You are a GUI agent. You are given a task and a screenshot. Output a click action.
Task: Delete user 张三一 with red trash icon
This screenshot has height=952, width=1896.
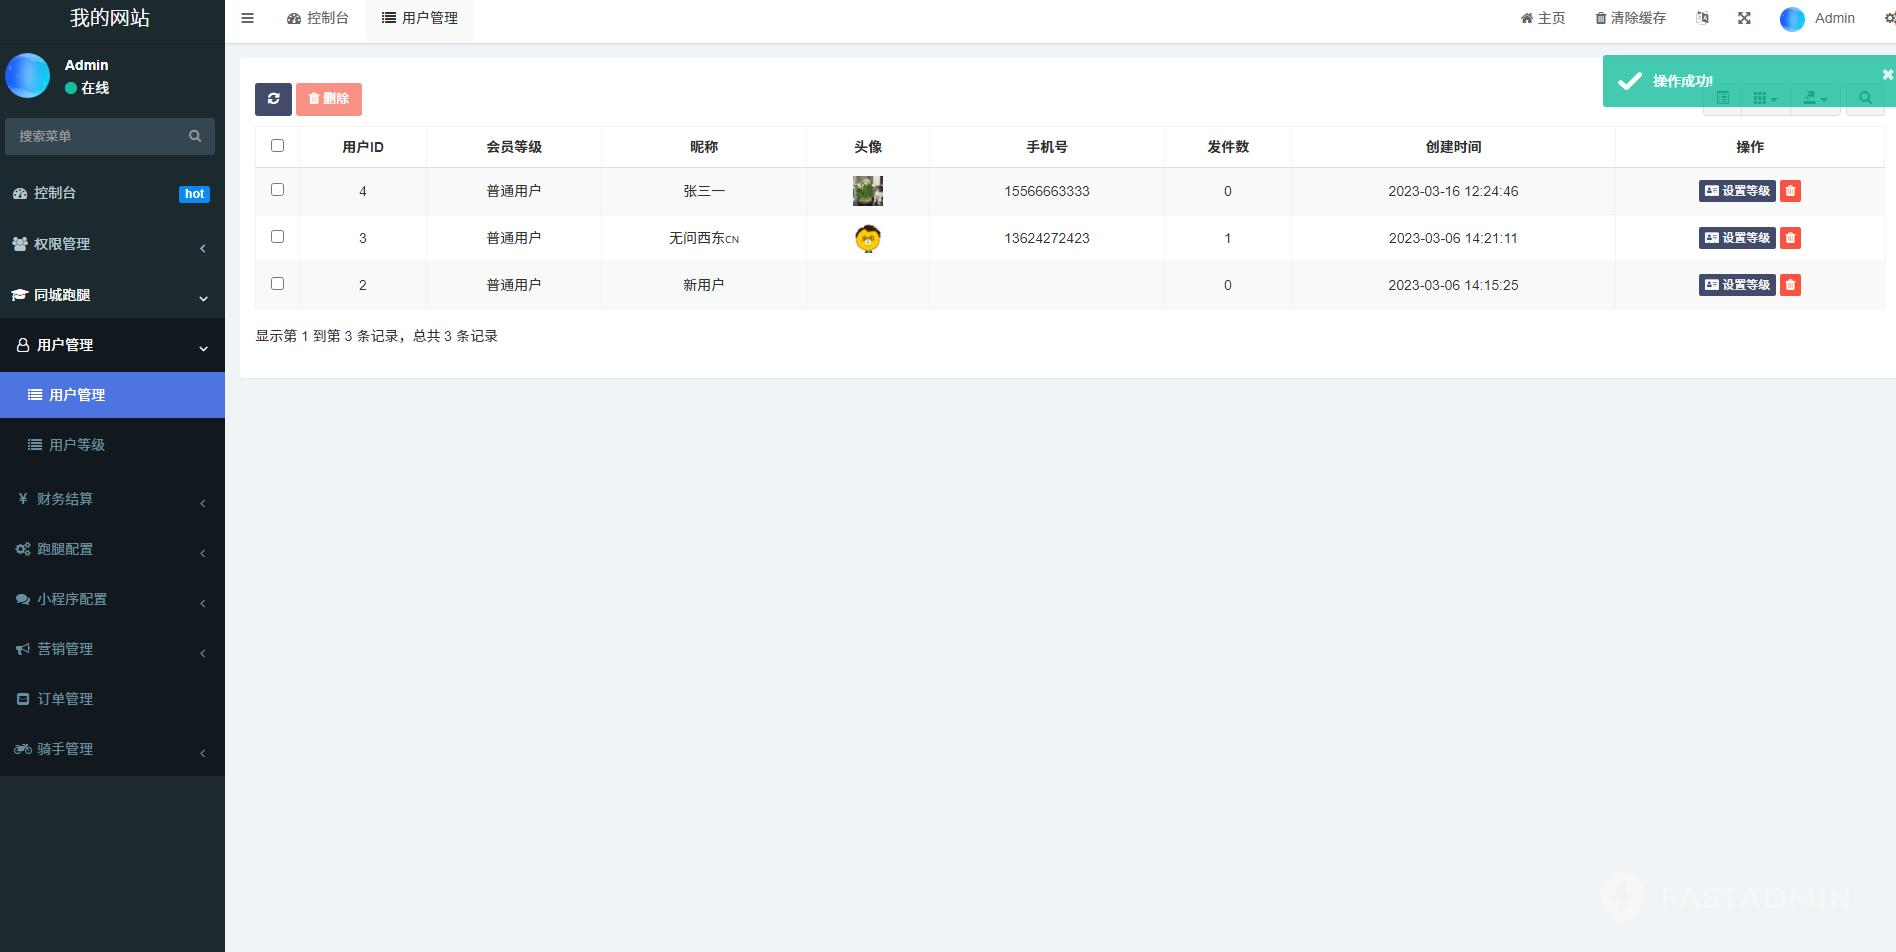(x=1790, y=191)
